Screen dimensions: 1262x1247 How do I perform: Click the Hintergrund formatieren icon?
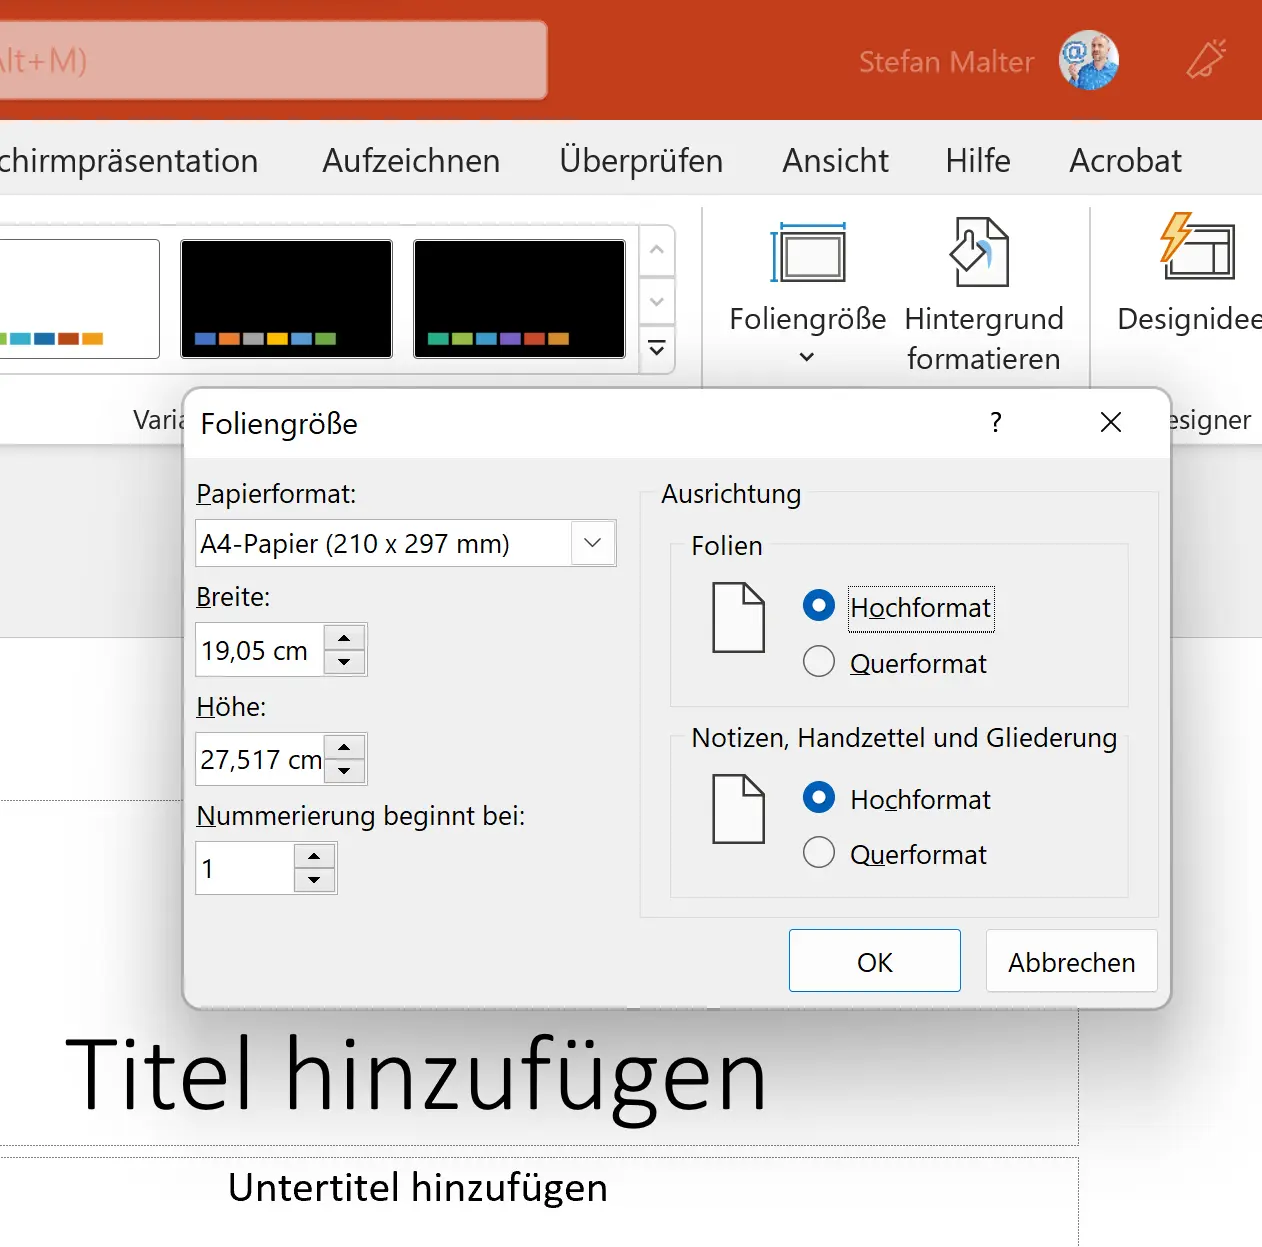coord(980,253)
